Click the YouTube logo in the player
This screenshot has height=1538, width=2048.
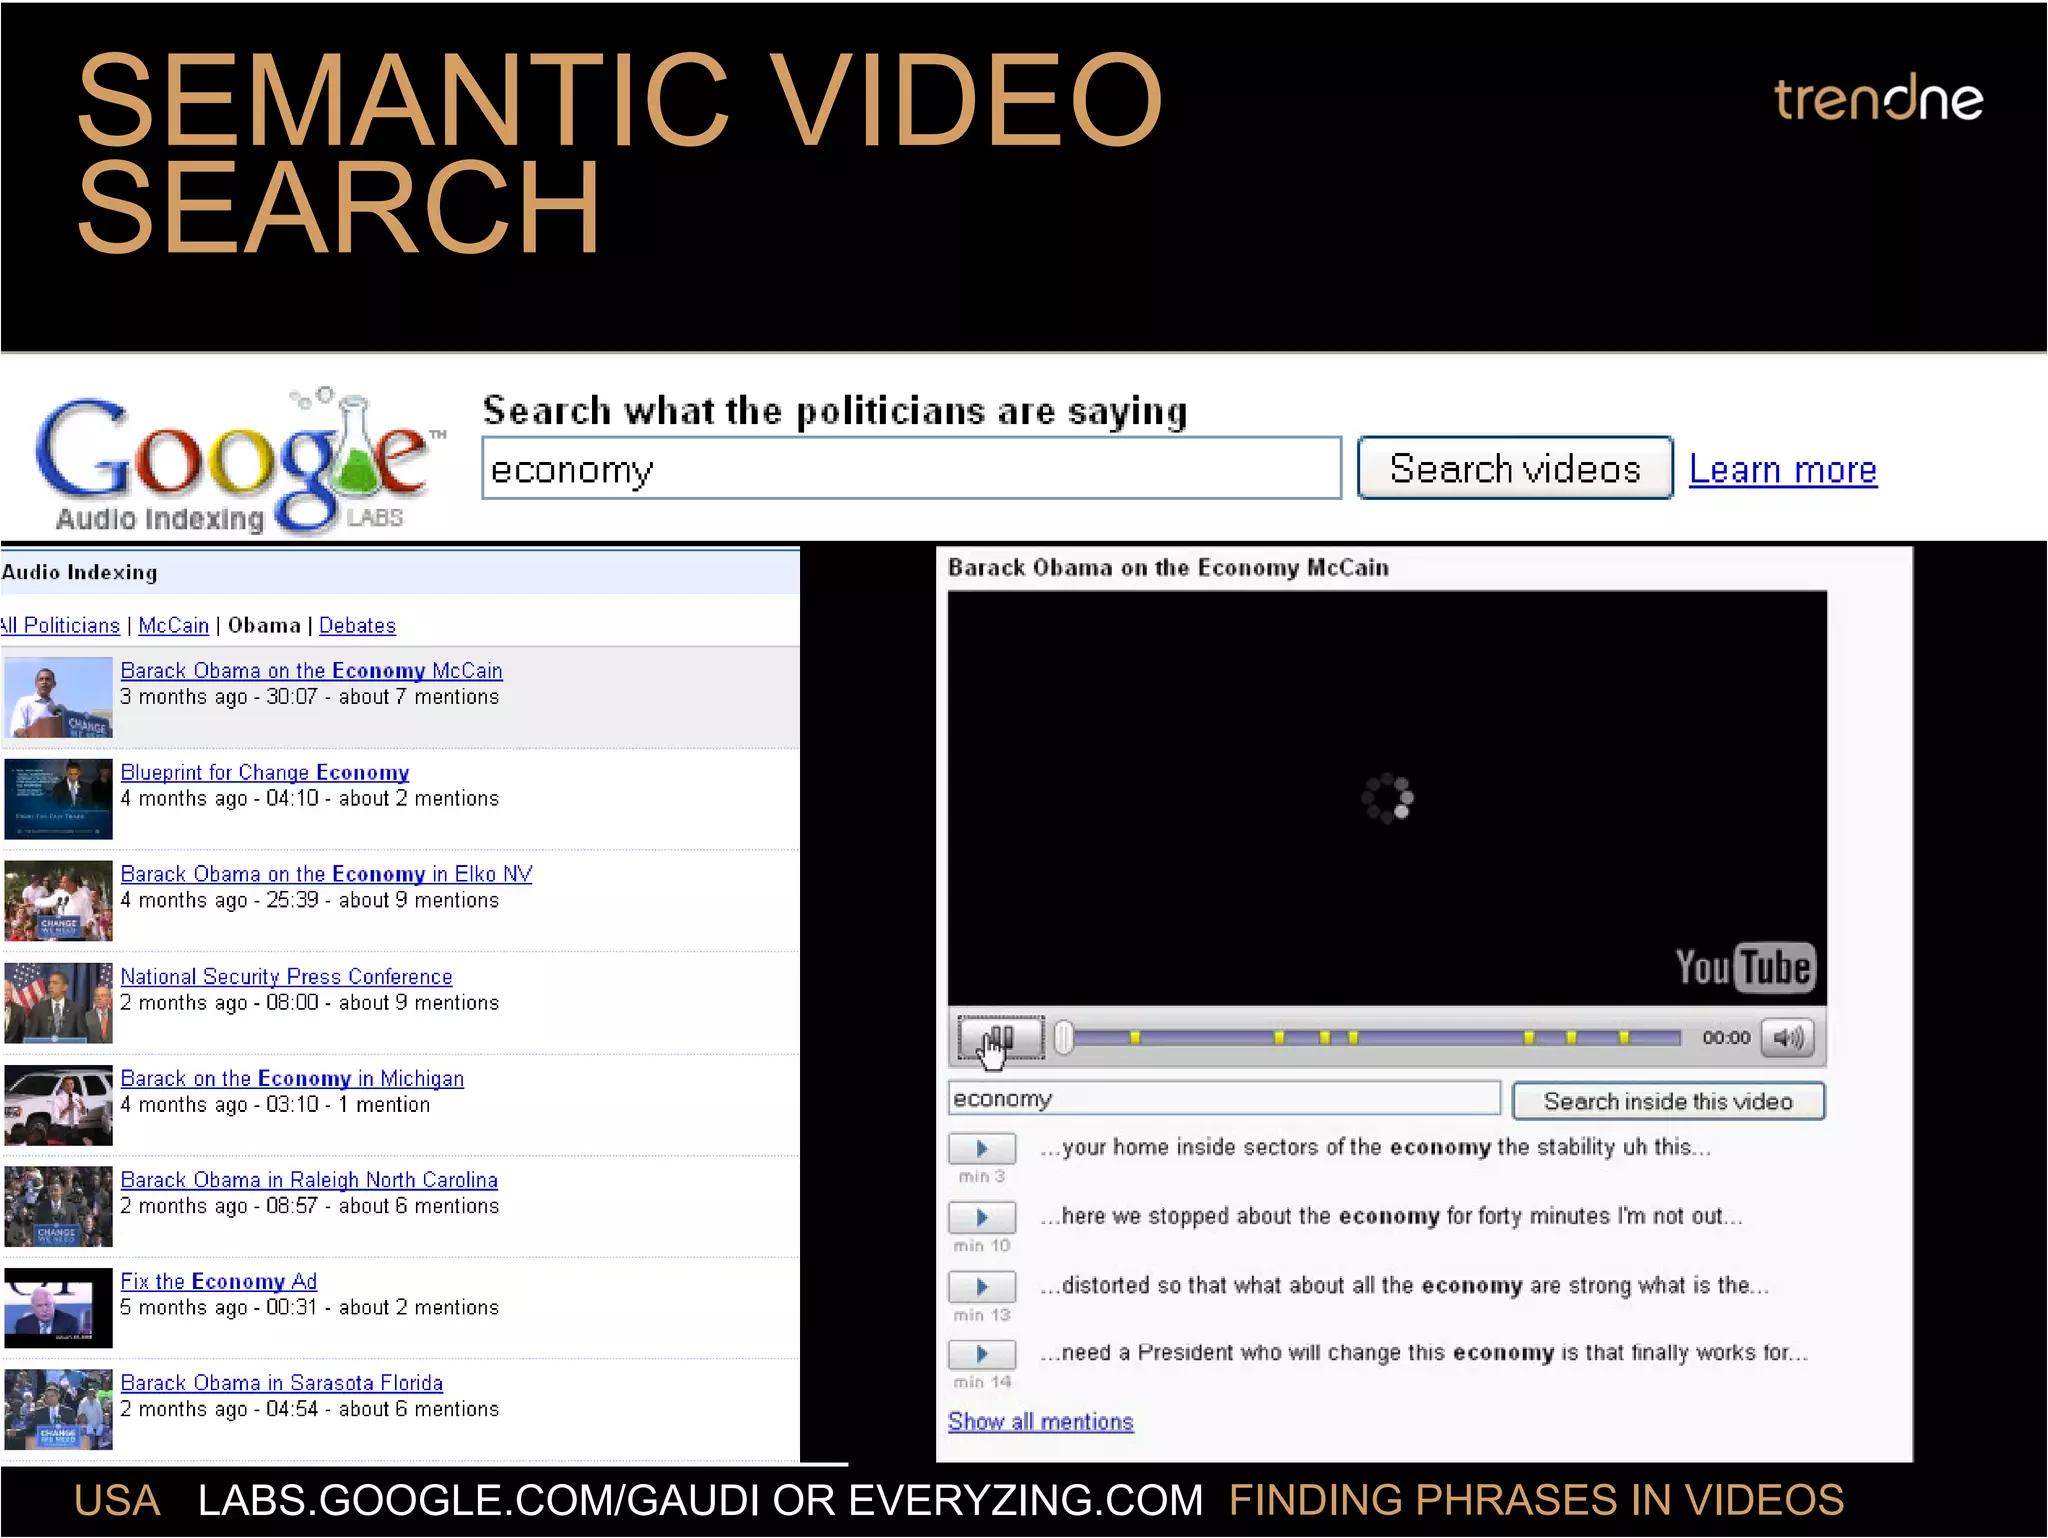pos(1744,967)
